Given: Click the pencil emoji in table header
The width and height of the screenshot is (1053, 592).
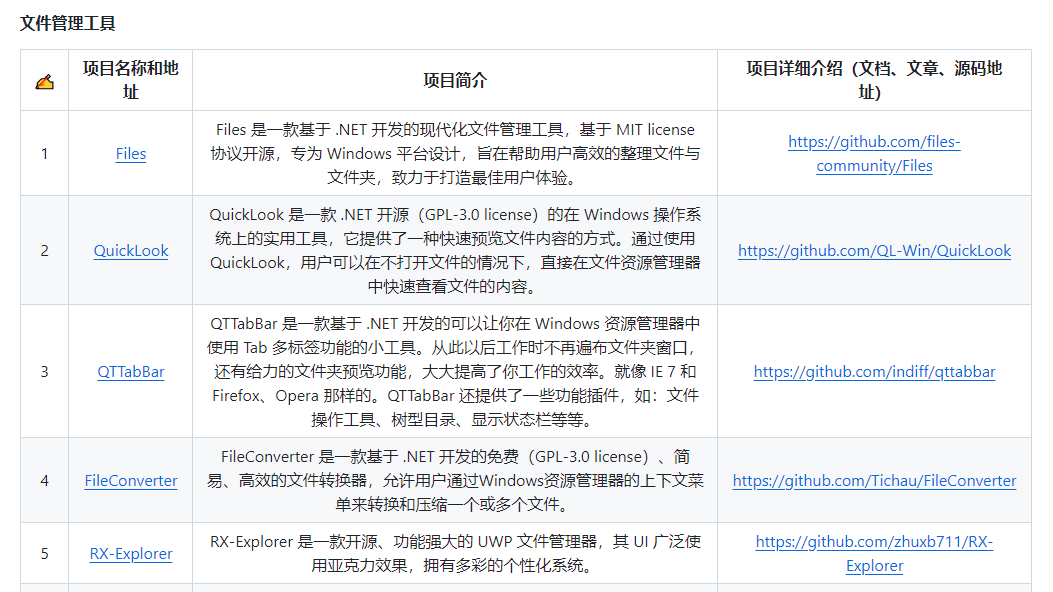Looking at the screenshot, I should pyautogui.click(x=44, y=82).
